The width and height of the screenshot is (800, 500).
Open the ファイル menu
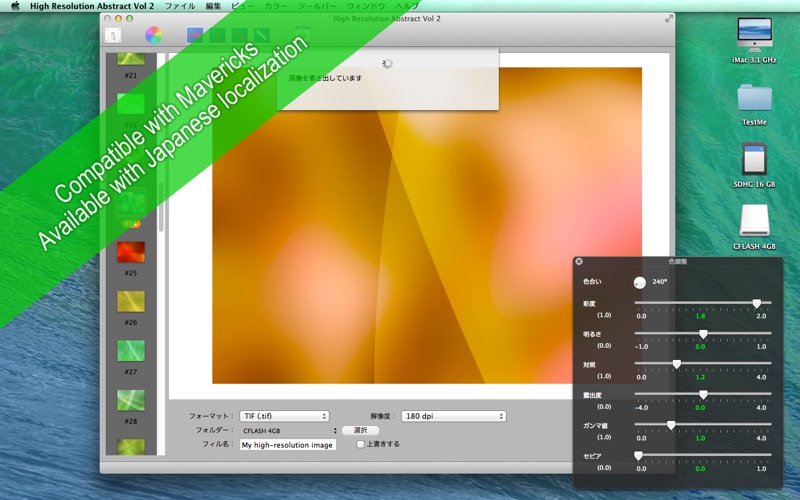[180, 6]
